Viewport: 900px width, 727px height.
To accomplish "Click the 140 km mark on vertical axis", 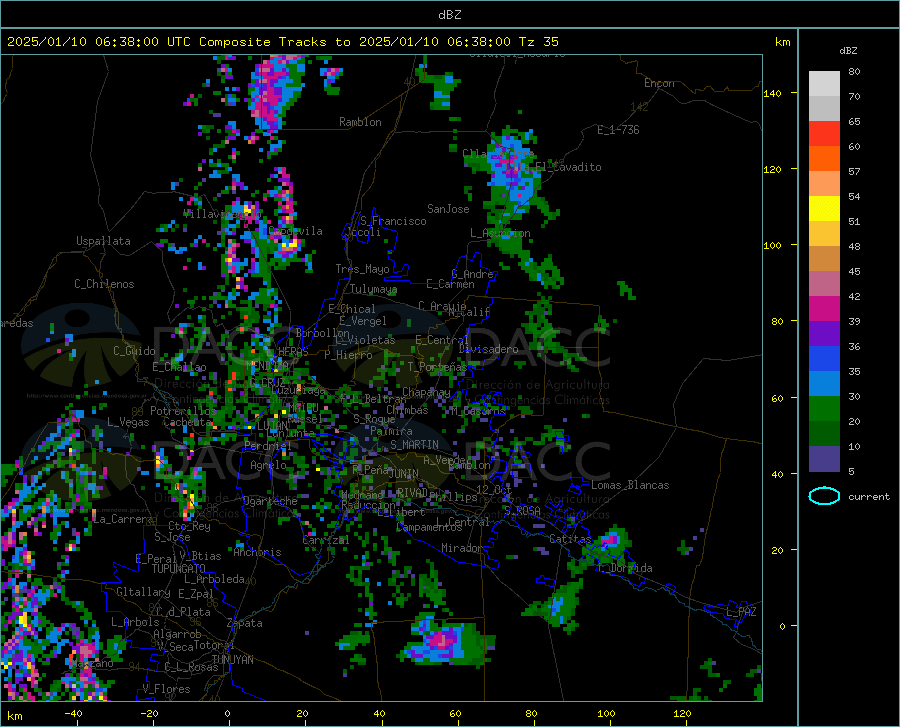I will pyautogui.click(x=773, y=94).
